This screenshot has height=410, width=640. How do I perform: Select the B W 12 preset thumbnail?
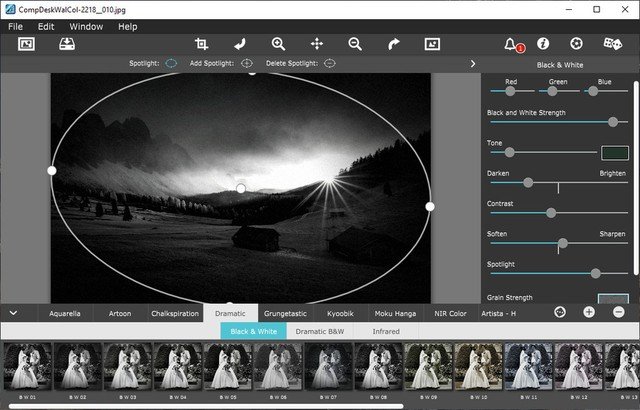(579, 366)
